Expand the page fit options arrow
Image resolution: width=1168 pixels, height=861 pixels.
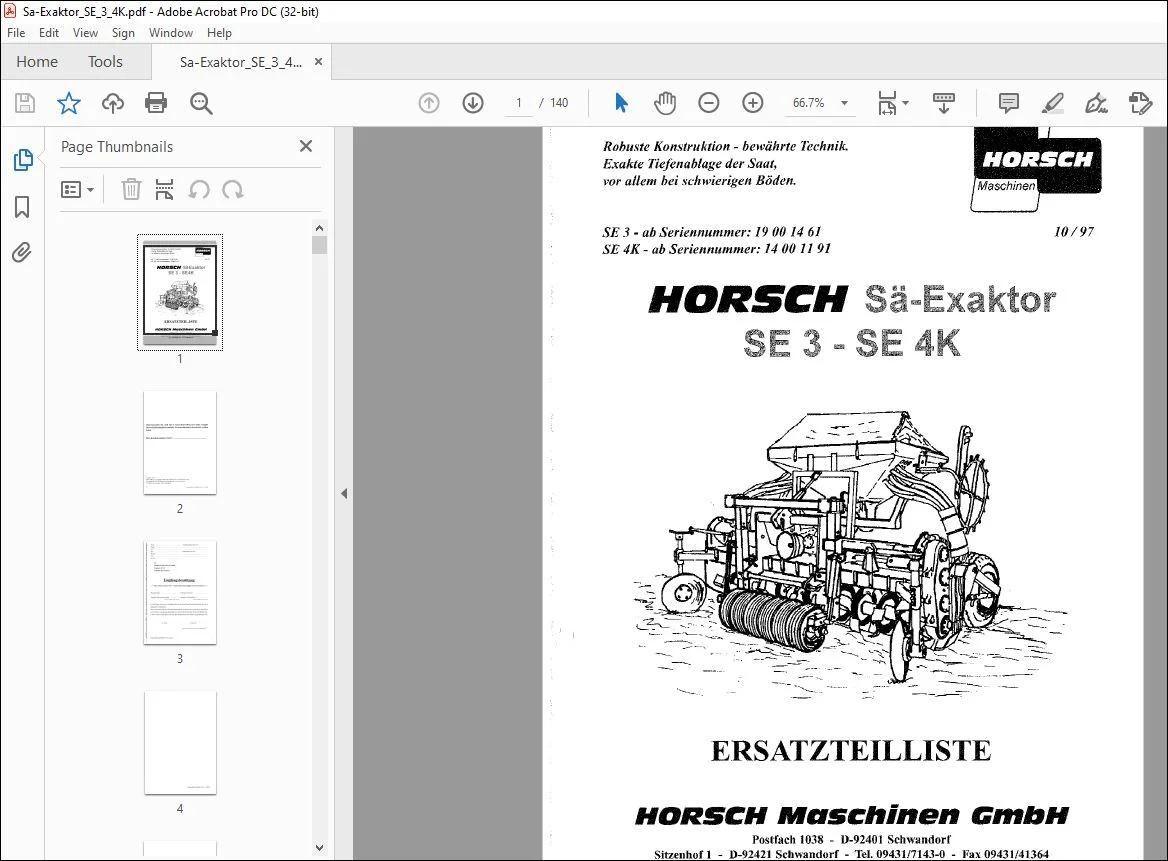click(906, 103)
